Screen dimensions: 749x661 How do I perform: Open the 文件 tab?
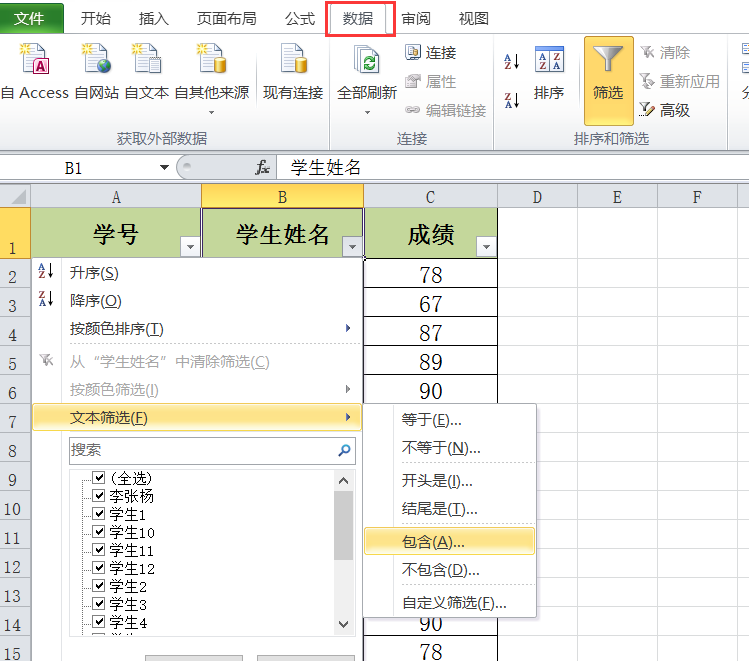click(32, 19)
